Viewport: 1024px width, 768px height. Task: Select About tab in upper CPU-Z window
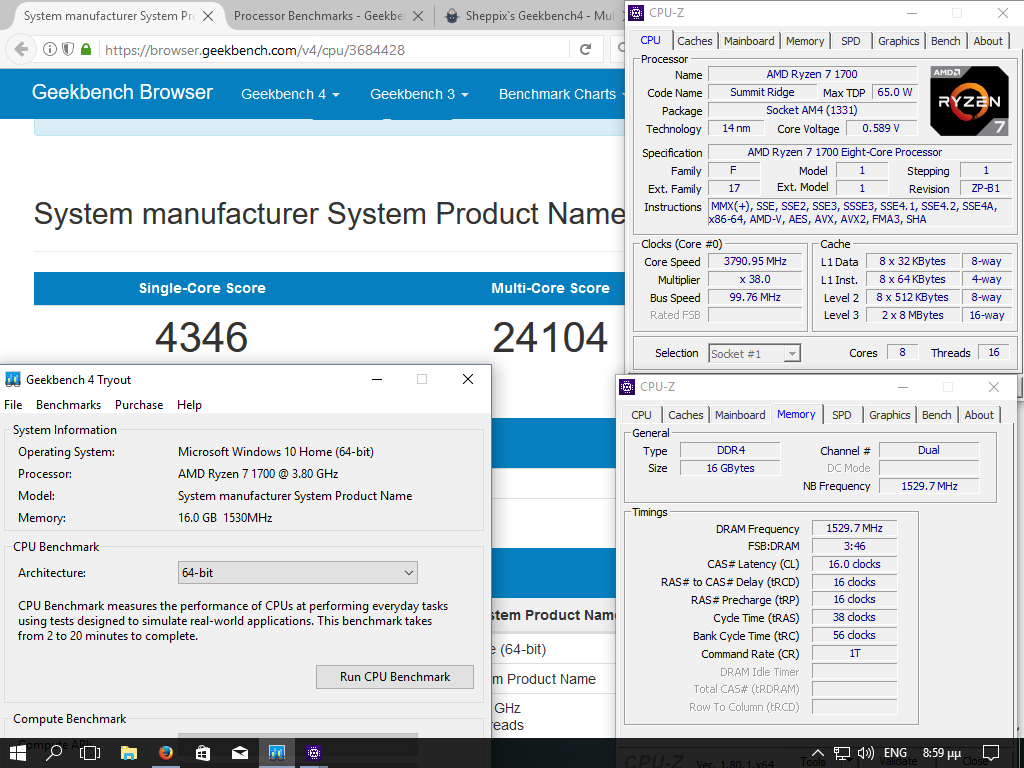(x=988, y=41)
